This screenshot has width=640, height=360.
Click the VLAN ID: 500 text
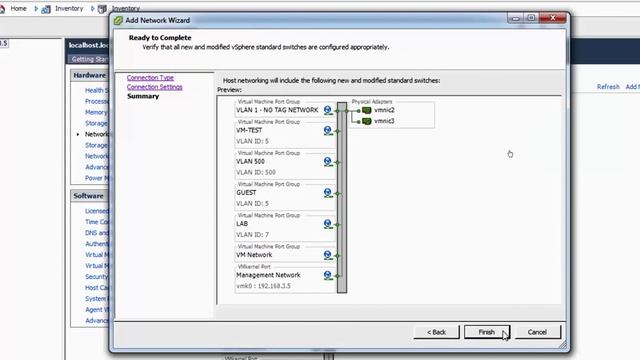pos(256,173)
